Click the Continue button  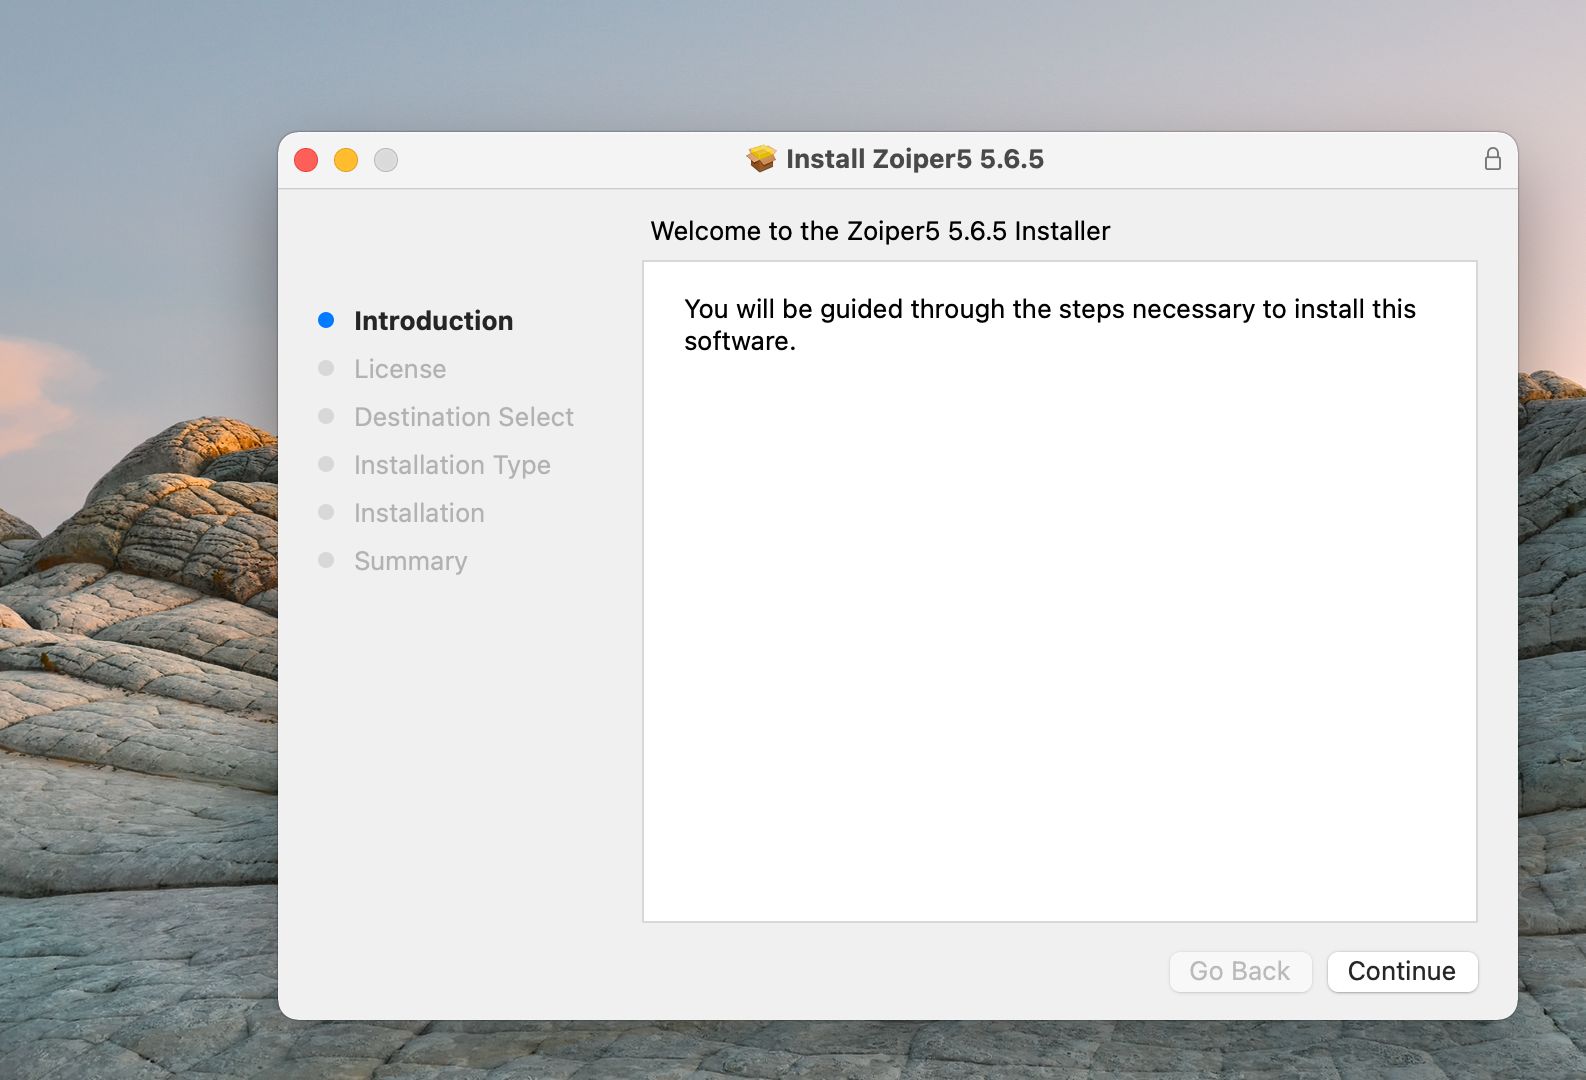(1401, 971)
